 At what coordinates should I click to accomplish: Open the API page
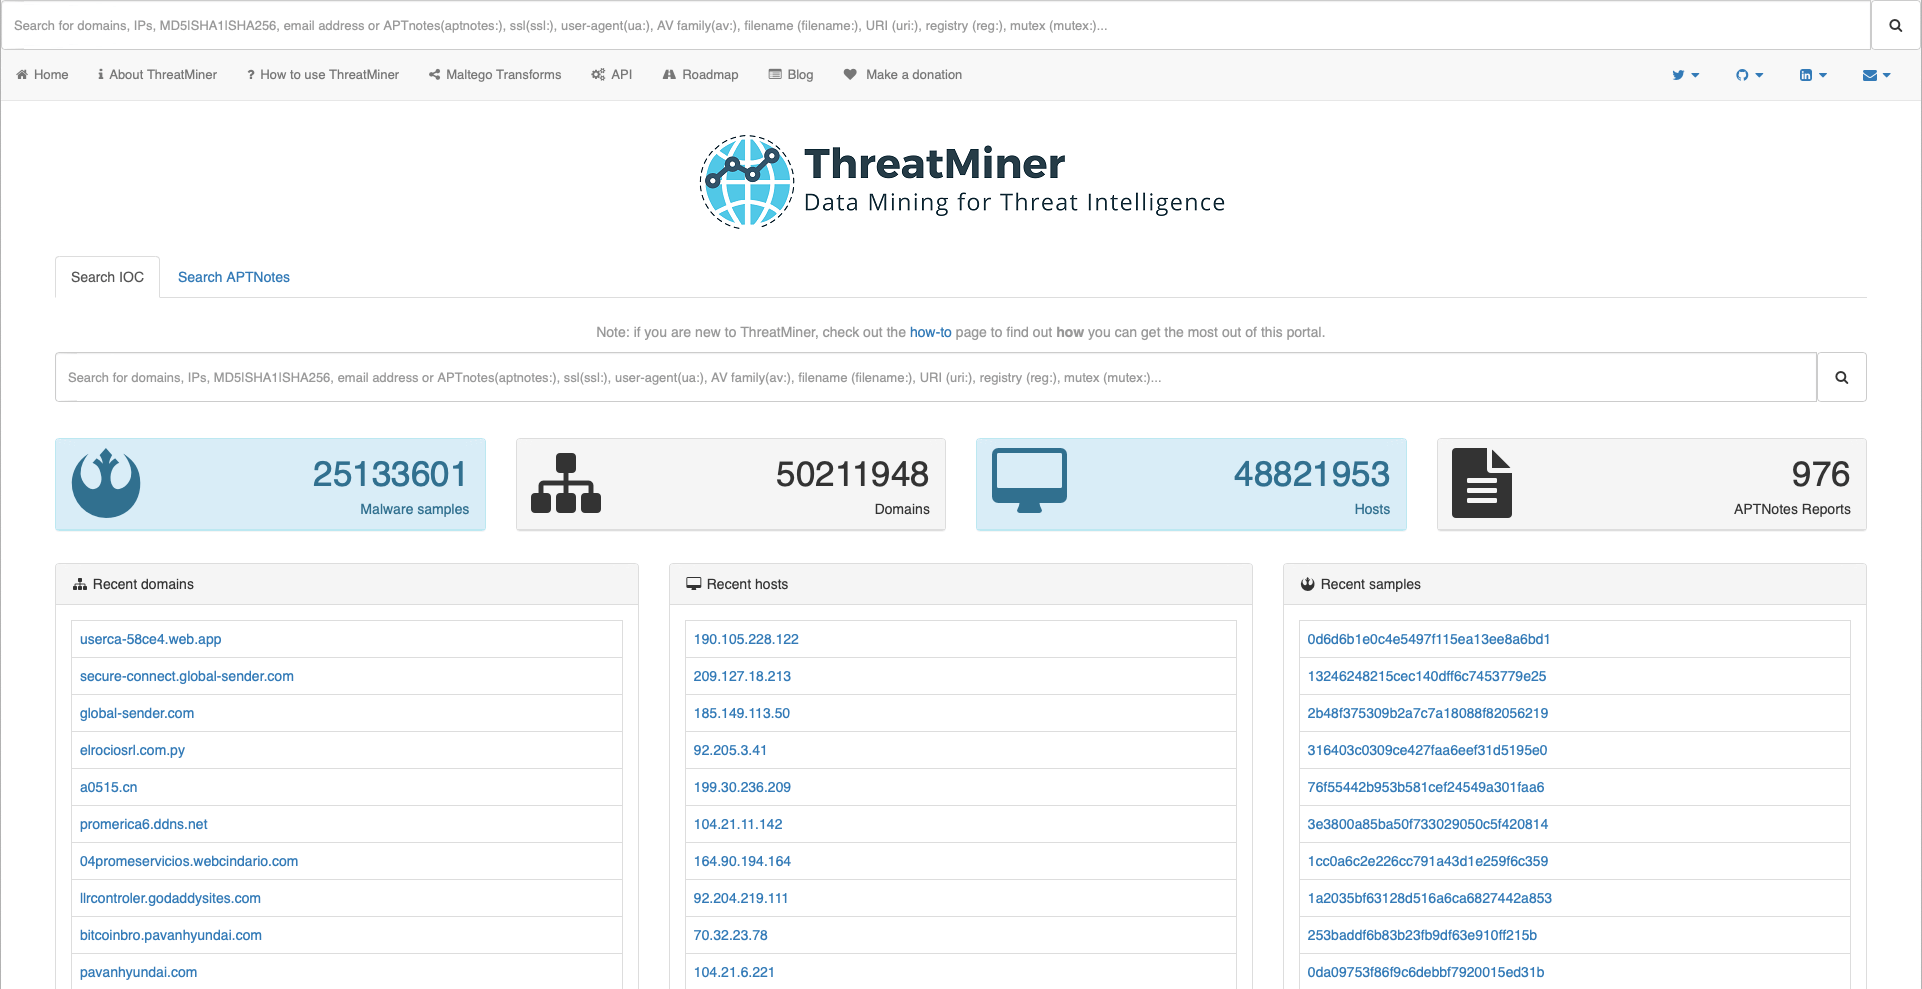tap(611, 75)
